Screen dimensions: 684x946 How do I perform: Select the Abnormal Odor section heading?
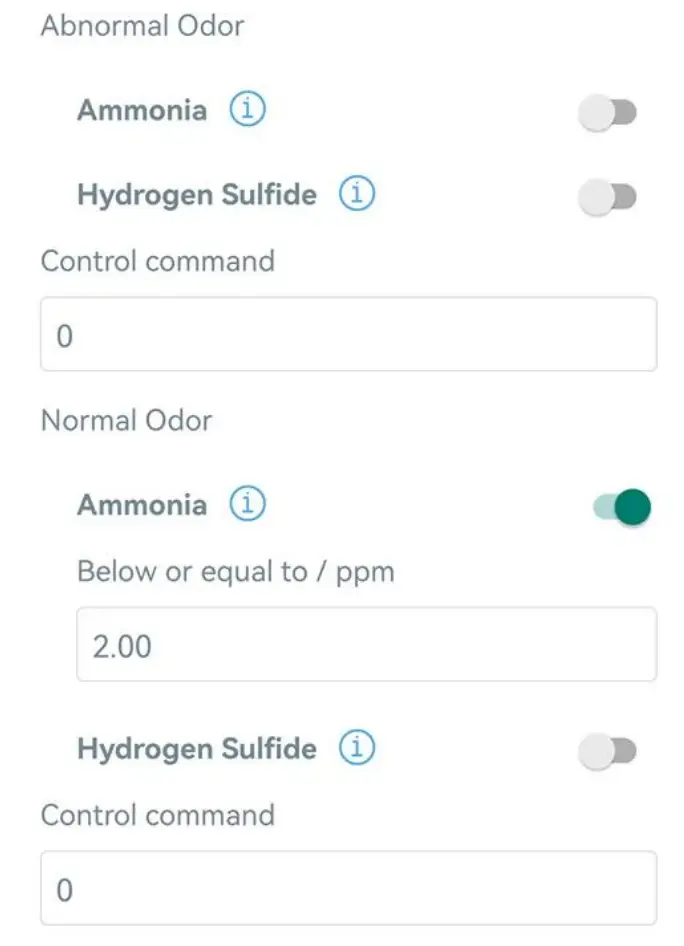click(141, 26)
